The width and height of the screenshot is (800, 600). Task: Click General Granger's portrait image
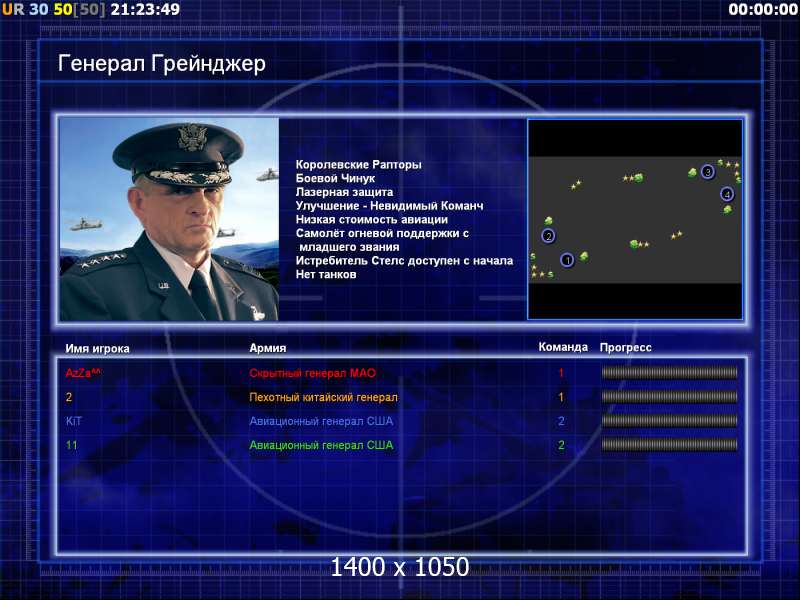coord(169,219)
